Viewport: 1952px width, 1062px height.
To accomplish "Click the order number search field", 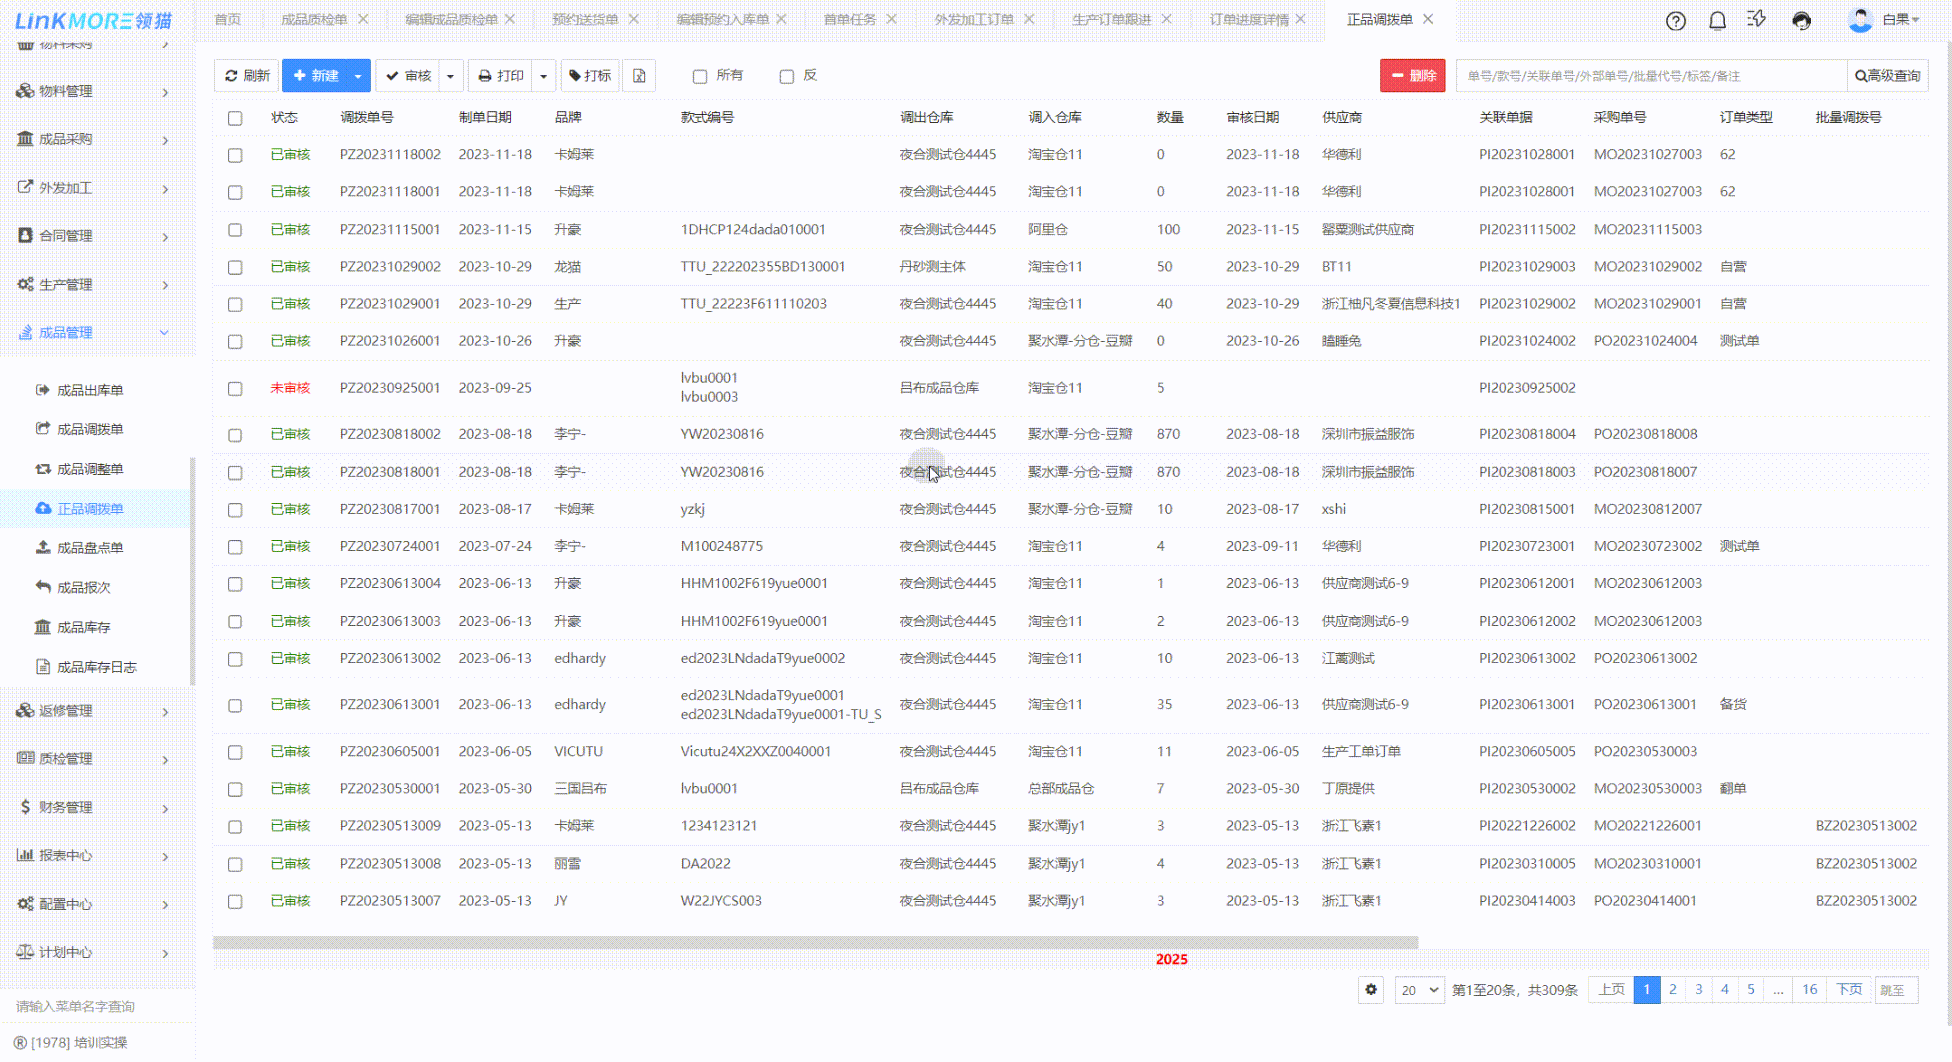I will [1650, 76].
